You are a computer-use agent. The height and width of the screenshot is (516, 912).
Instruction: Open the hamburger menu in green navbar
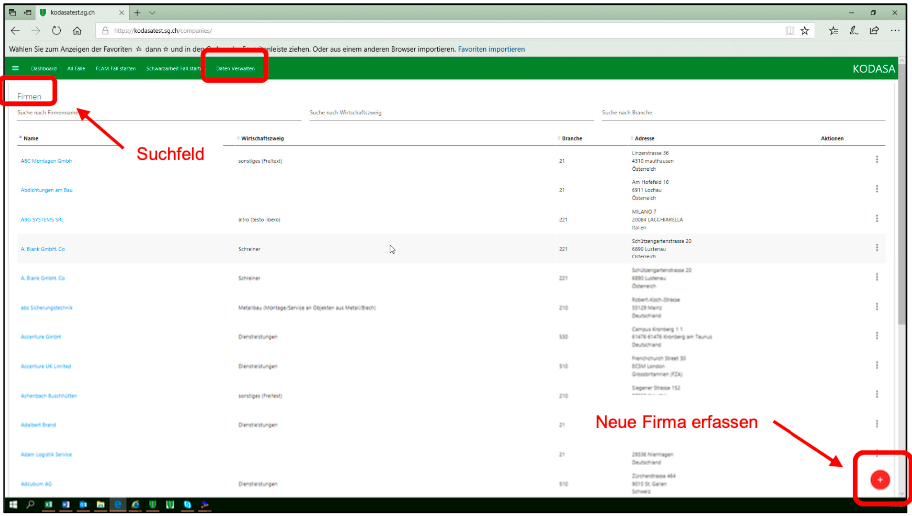(x=15, y=68)
